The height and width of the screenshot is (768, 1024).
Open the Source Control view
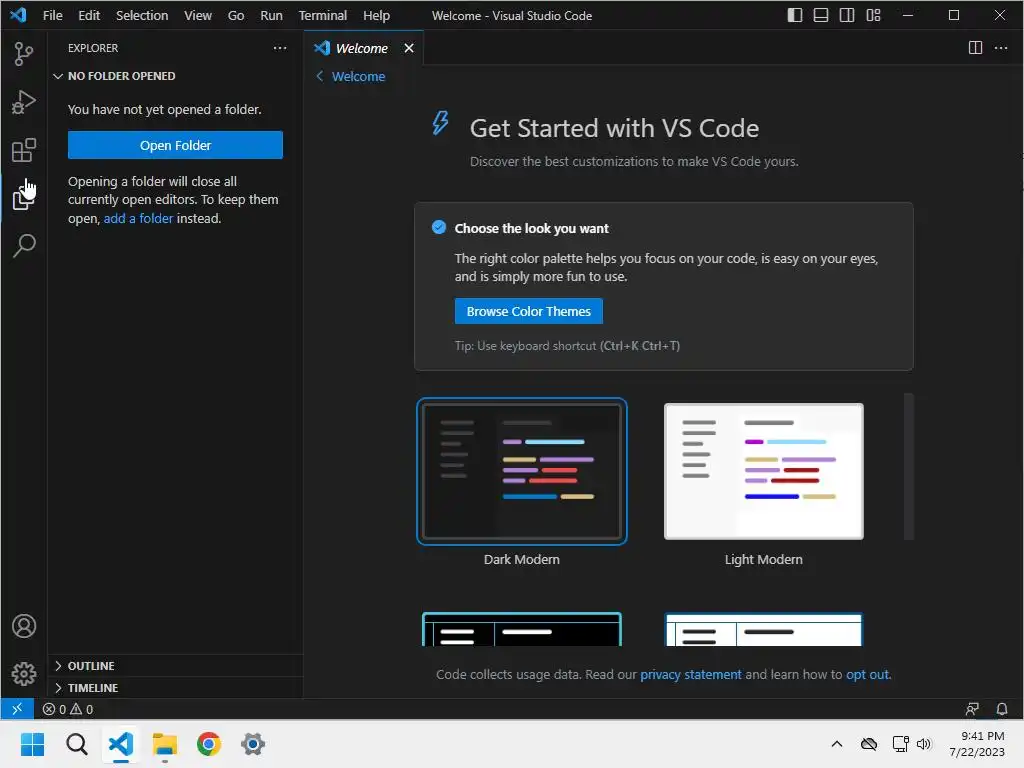pos(24,54)
